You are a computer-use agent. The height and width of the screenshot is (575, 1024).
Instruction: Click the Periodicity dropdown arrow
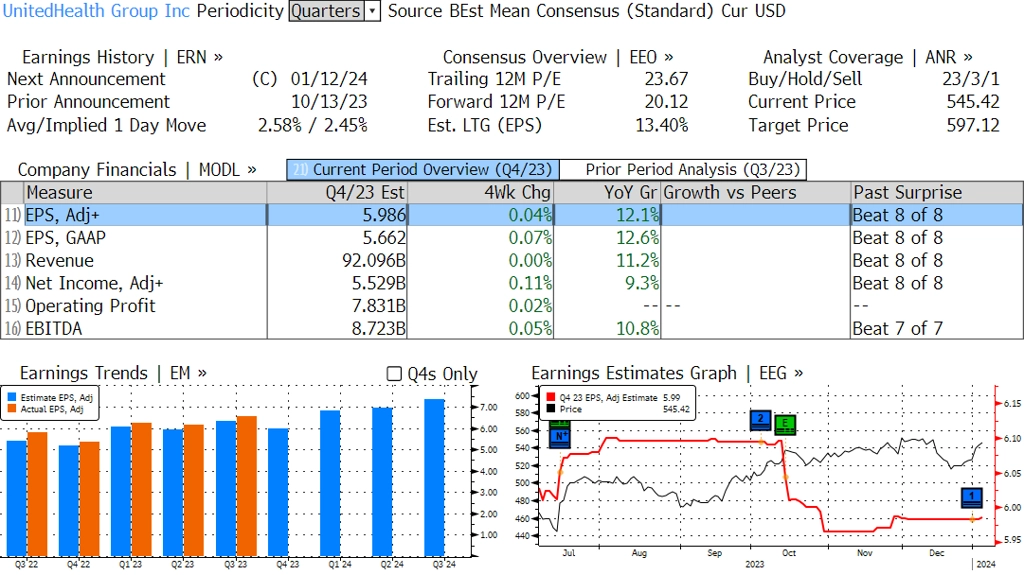tap(372, 11)
